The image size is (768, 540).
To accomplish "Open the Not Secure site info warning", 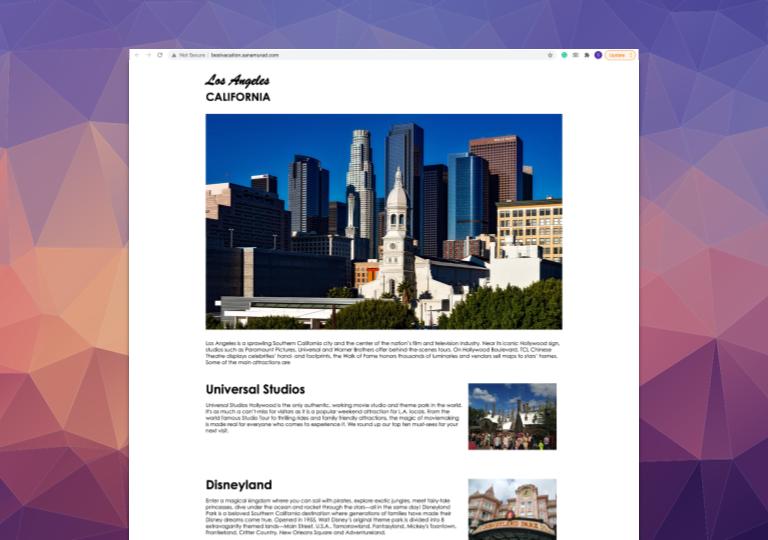I will coord(188,55).
